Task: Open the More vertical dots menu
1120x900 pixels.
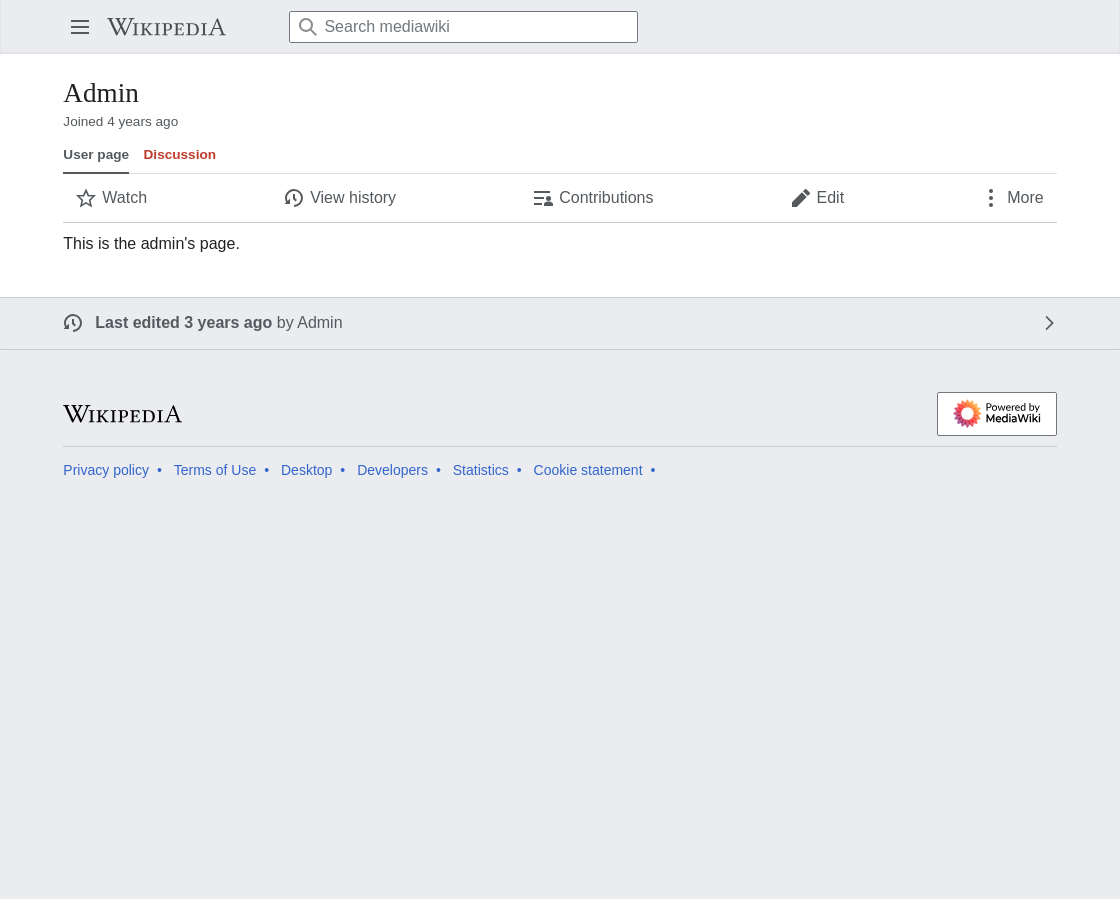Action: click(x=991, y=198)
